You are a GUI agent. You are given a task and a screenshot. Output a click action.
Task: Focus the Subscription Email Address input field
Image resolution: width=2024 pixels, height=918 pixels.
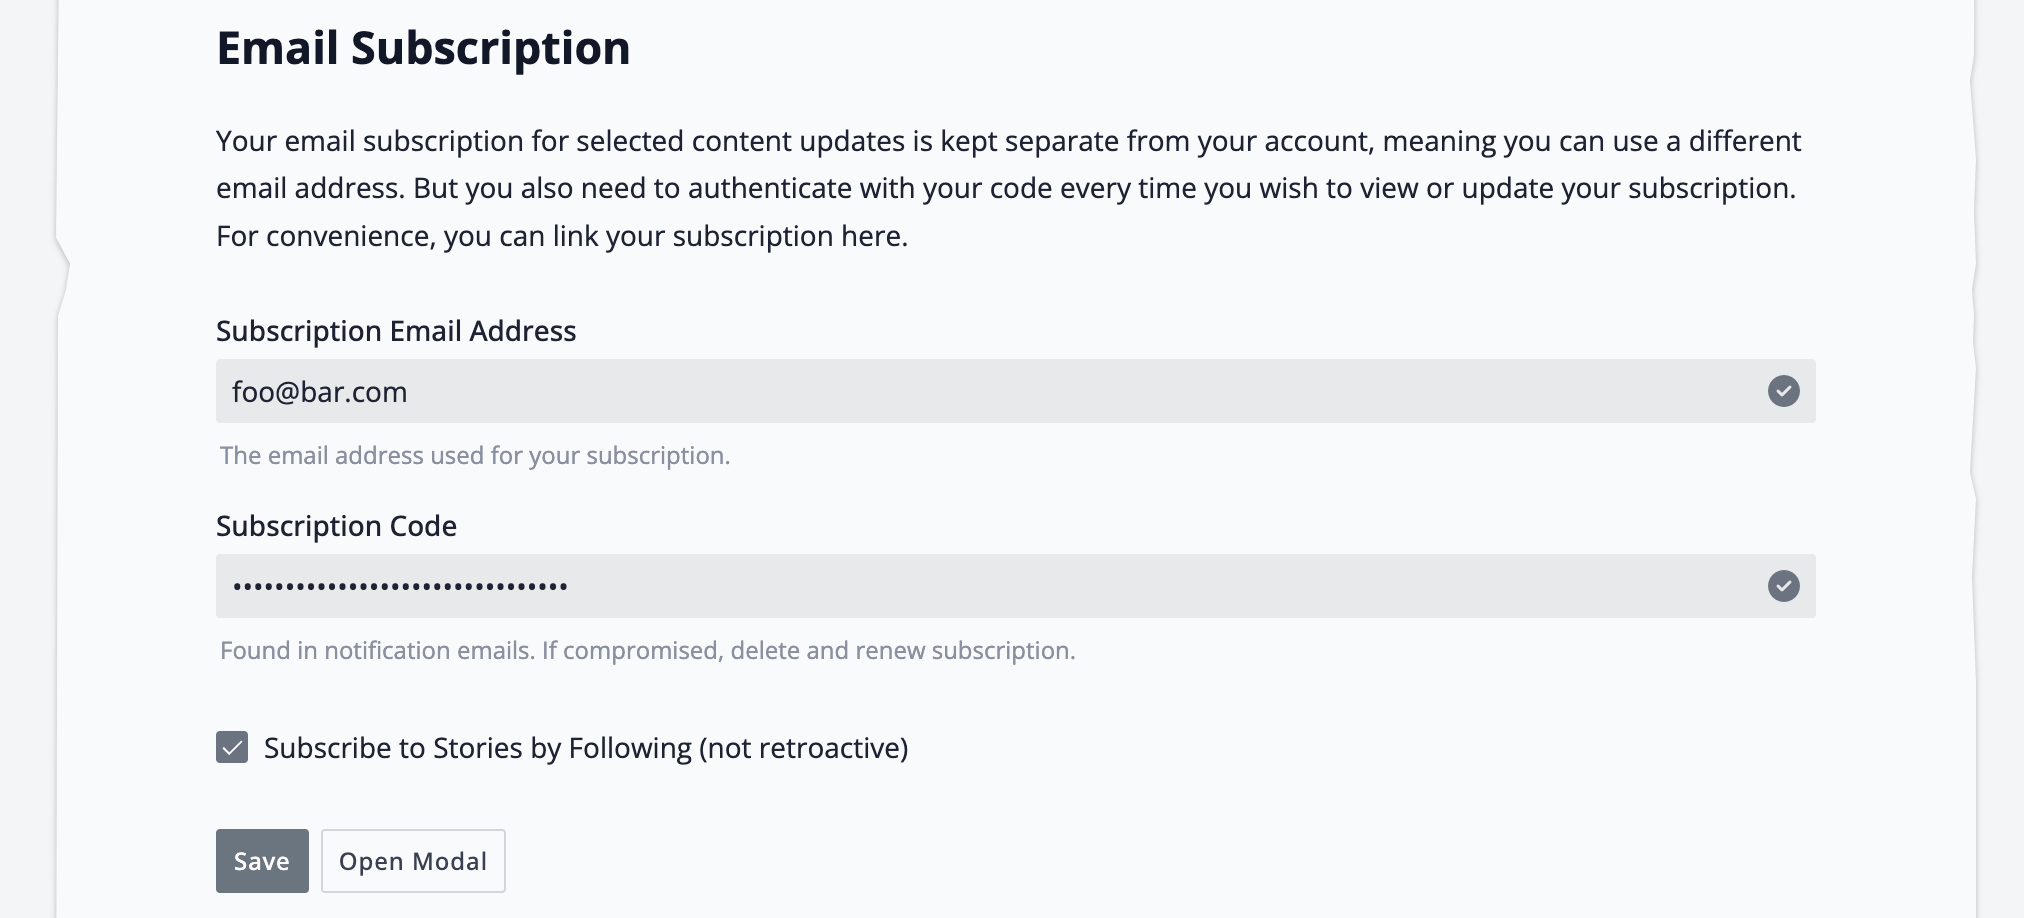(x=1000, y=391)
